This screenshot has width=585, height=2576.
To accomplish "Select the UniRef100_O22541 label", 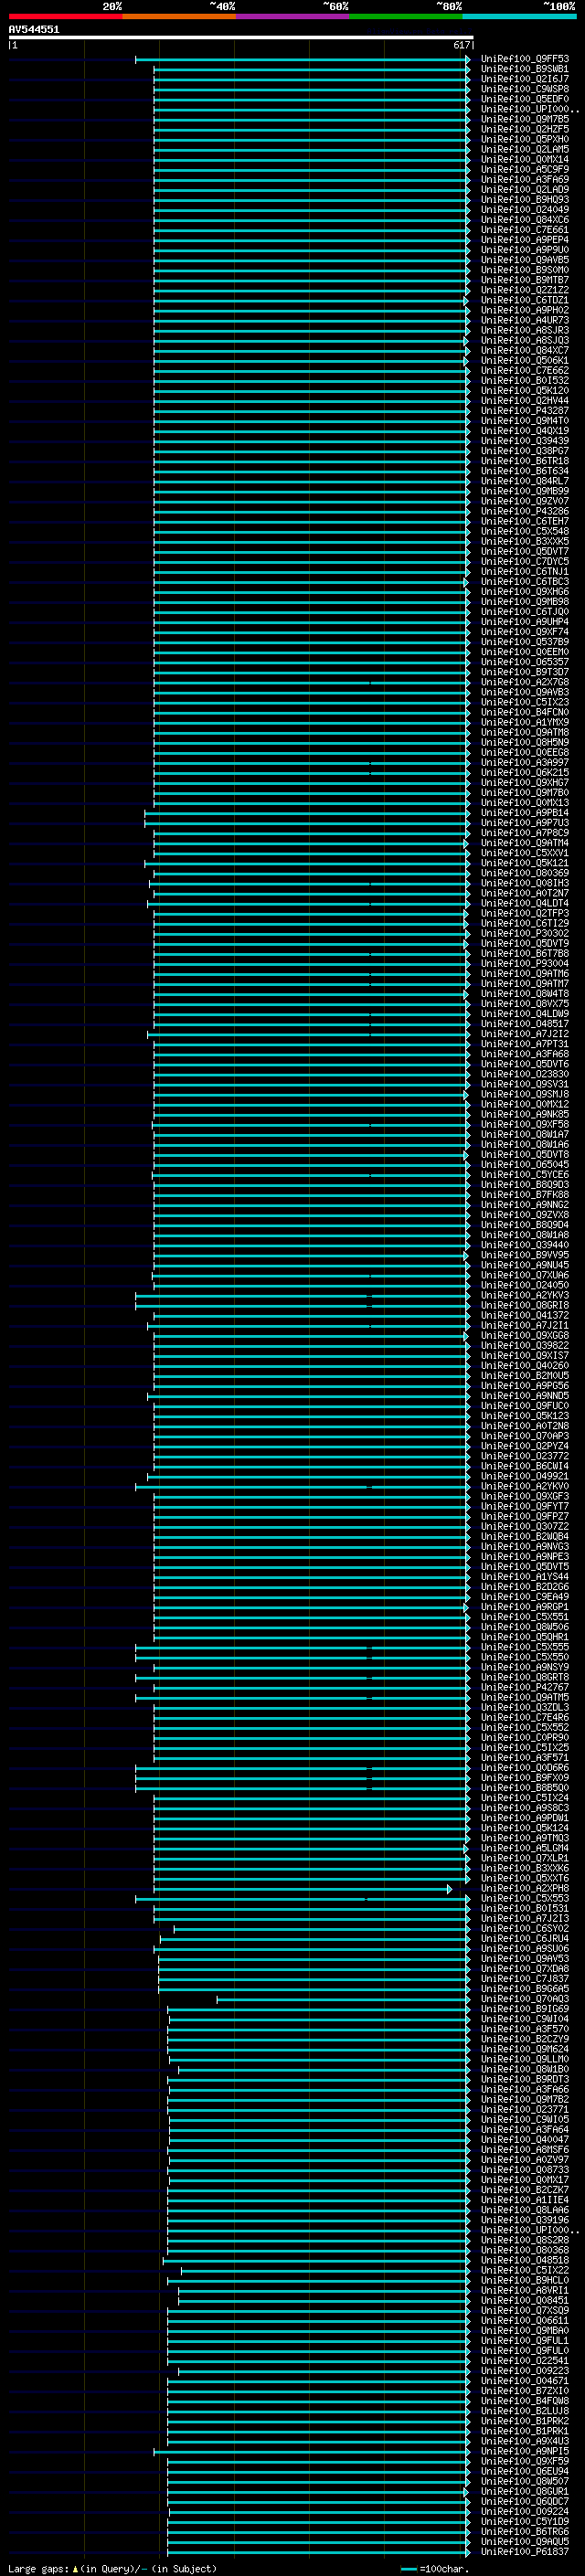I will [525, 2360].
